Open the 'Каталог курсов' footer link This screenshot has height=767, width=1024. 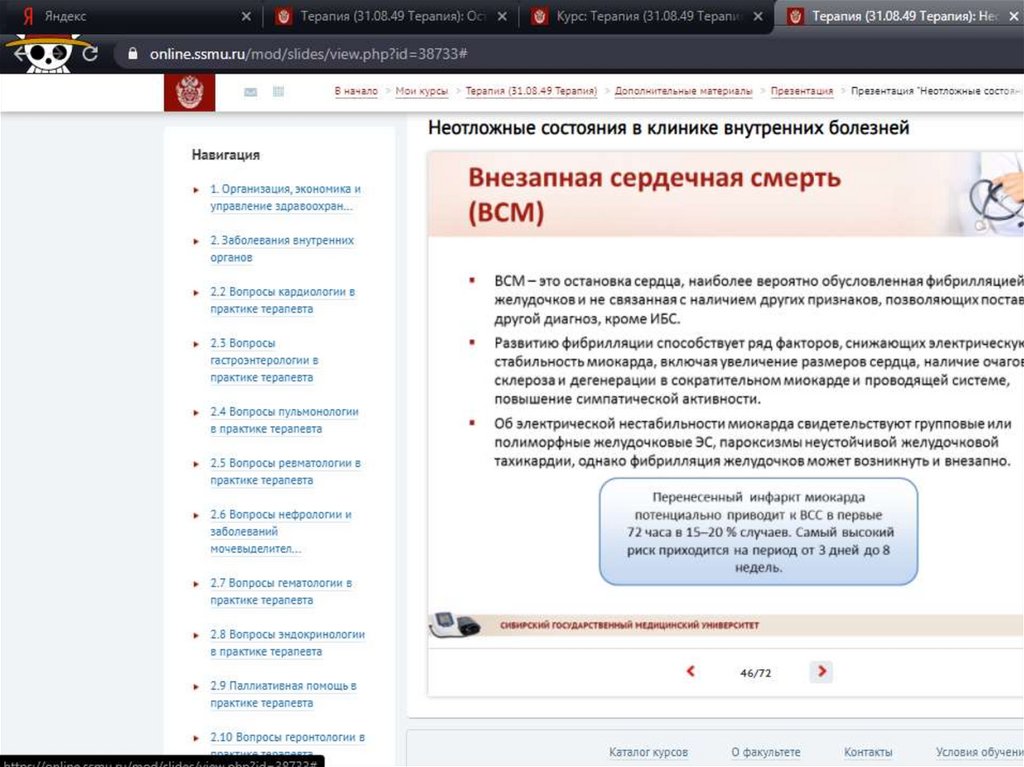tap(648, 752)
